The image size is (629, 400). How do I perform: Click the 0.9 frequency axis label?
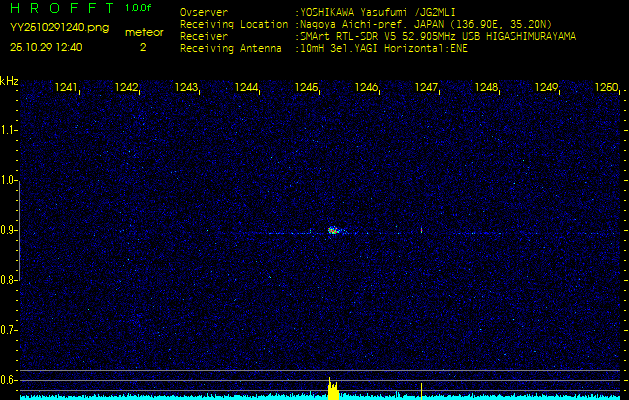[x=9, y=230]
